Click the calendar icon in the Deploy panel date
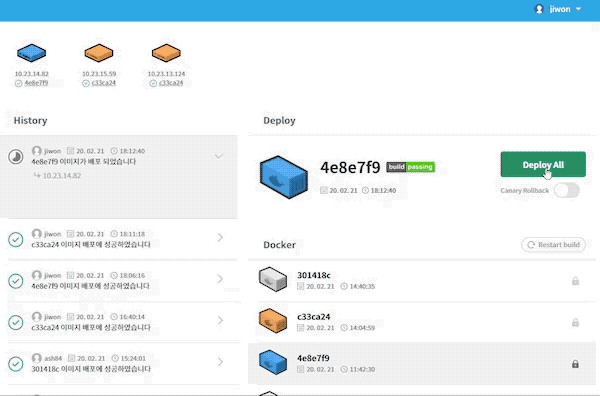 point(323,190)
